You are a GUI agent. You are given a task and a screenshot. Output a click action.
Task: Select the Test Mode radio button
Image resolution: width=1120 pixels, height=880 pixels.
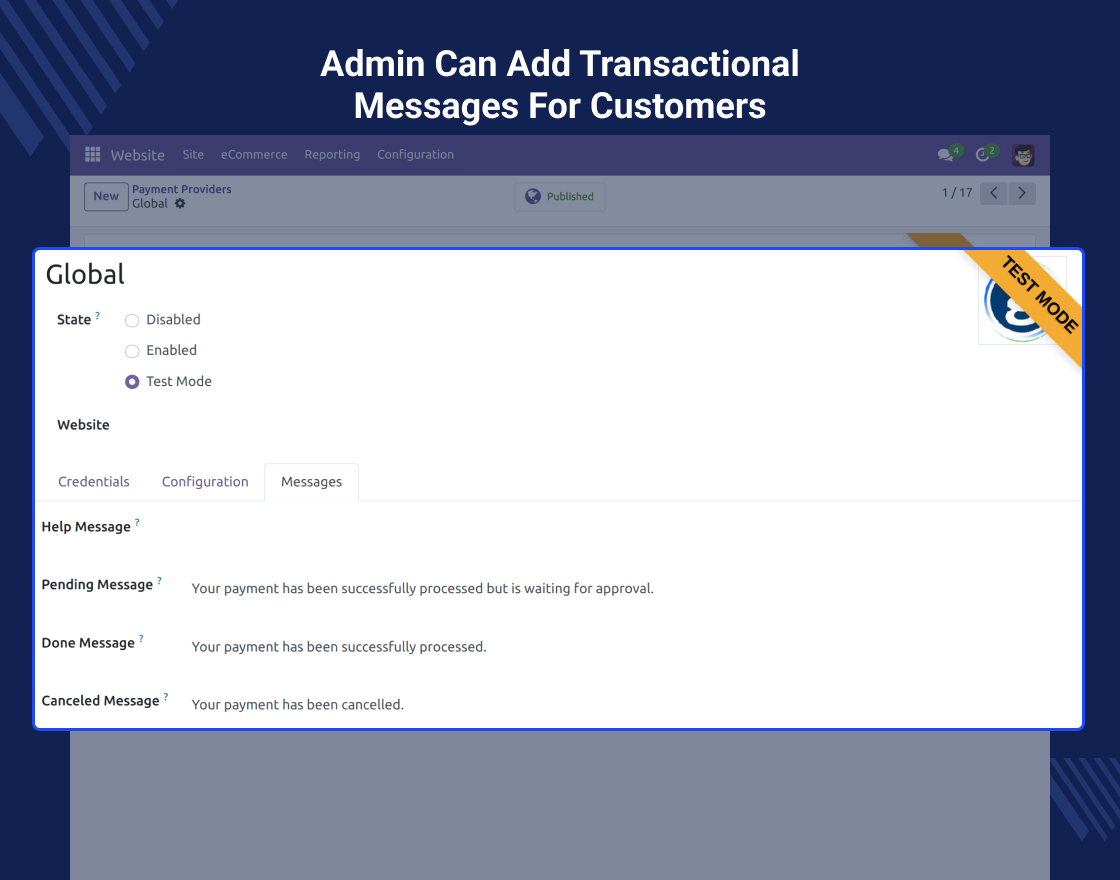click(132, 382)
